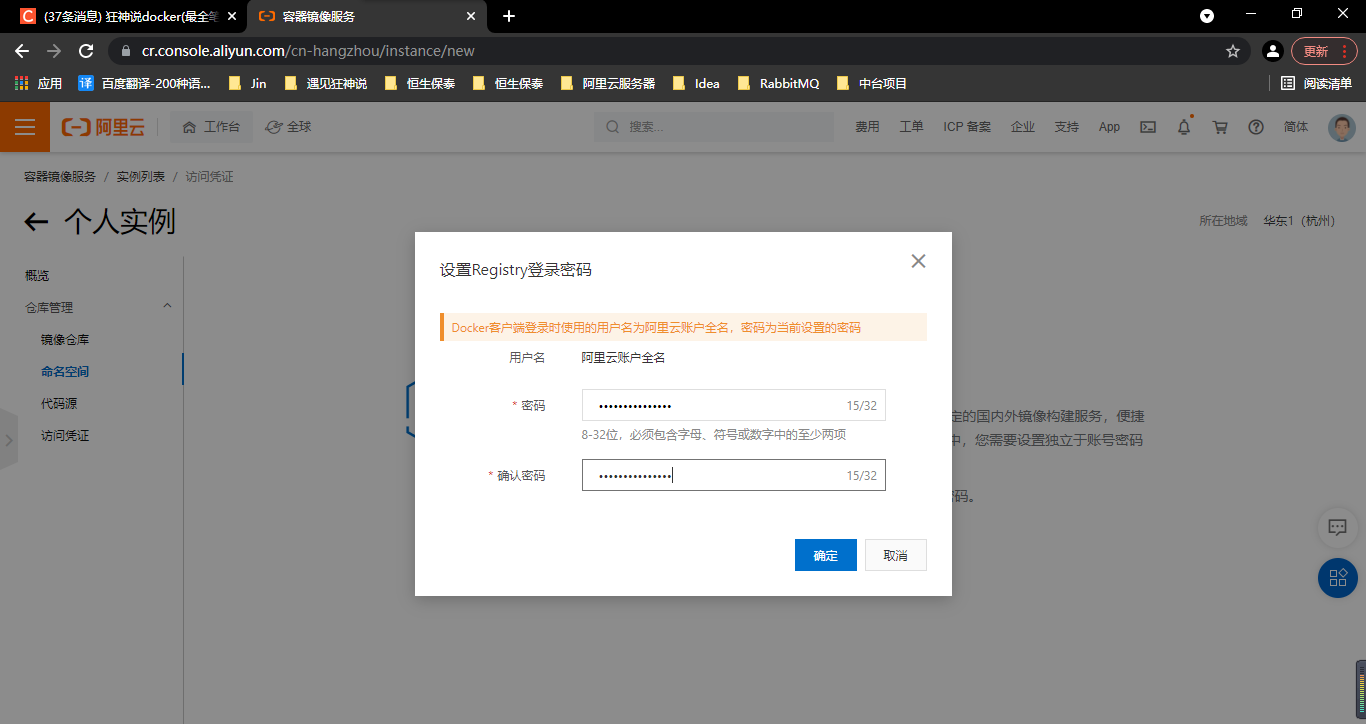Open the 支持 menu
This screenshot has width=1366, height=724.
point(1067,127)
